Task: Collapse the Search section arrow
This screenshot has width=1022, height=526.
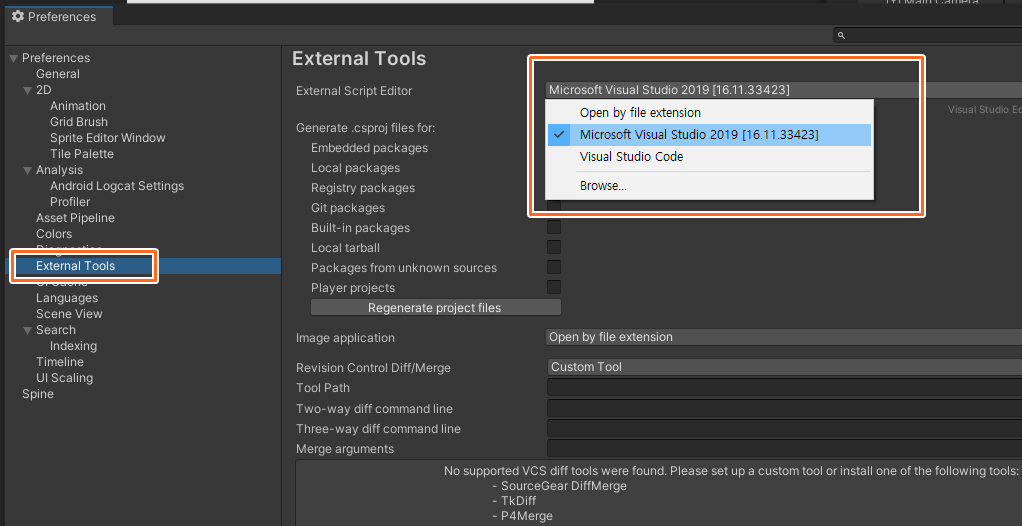Action: point(27,330)
